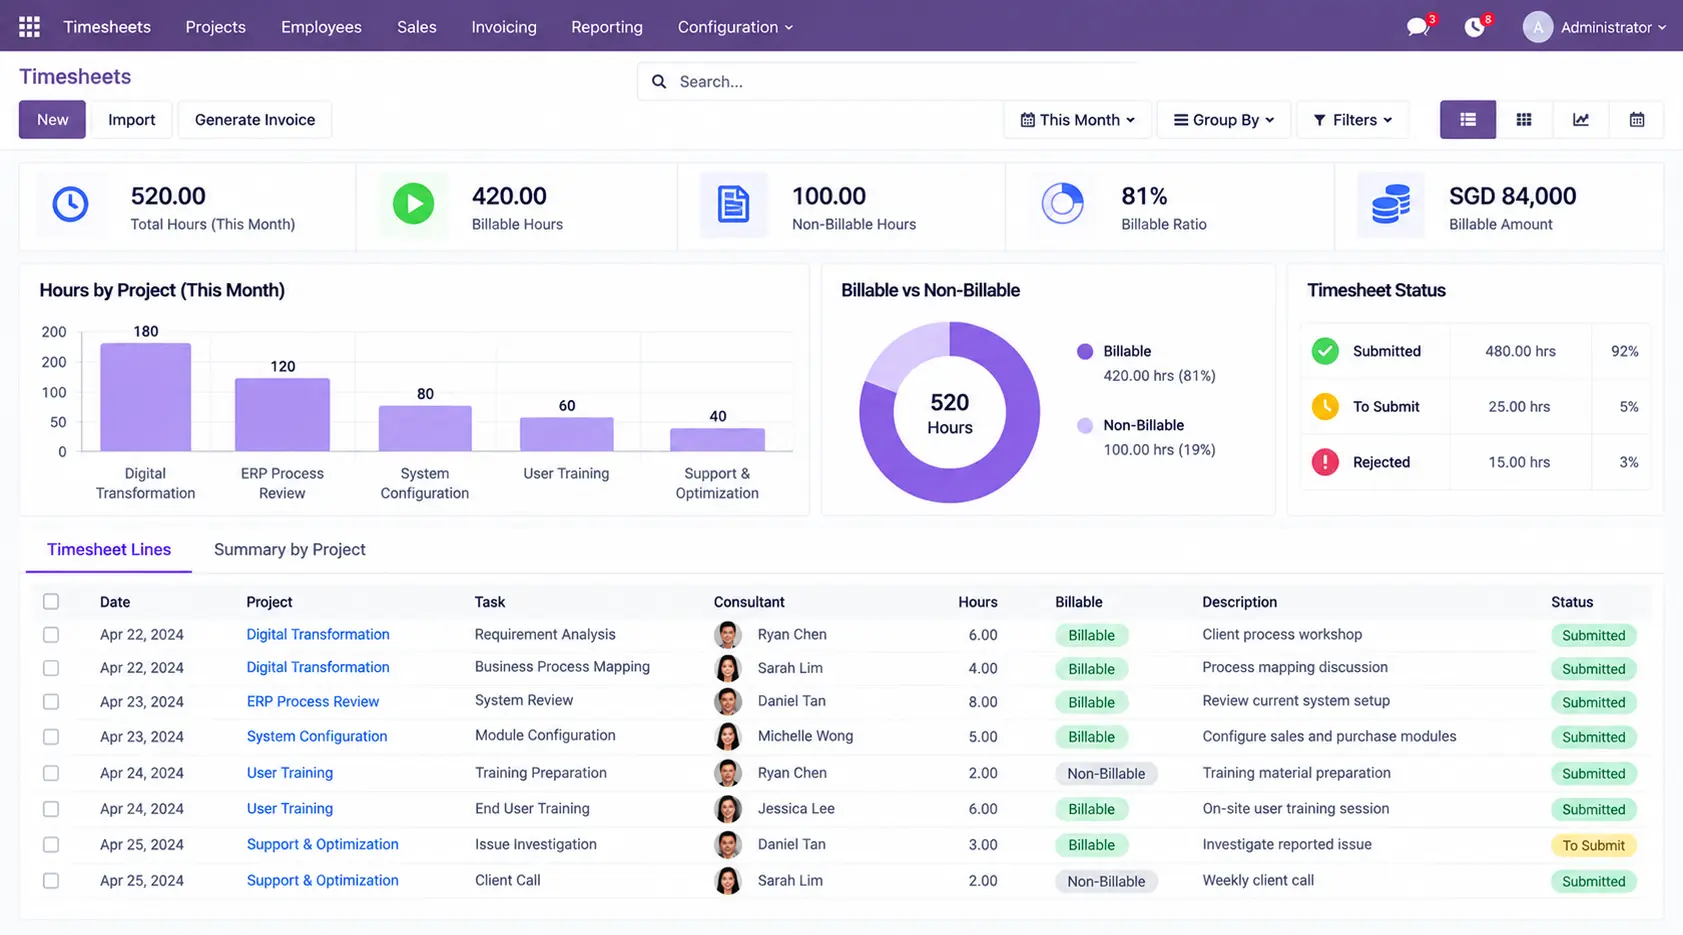
Task: Switch to calendar view
Action: point(1636,120)
